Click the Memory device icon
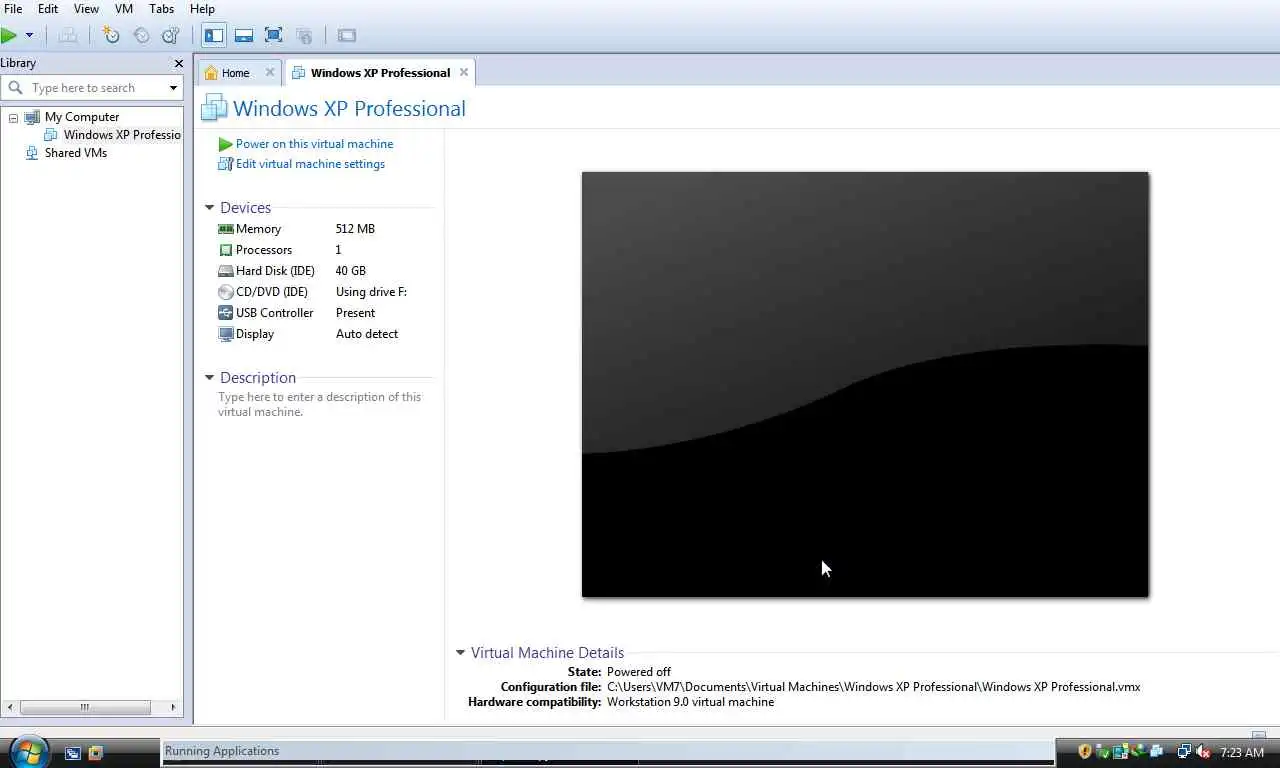Viewport: 1280px width, 768px height. pyautogui.click(x=226, y=229)
